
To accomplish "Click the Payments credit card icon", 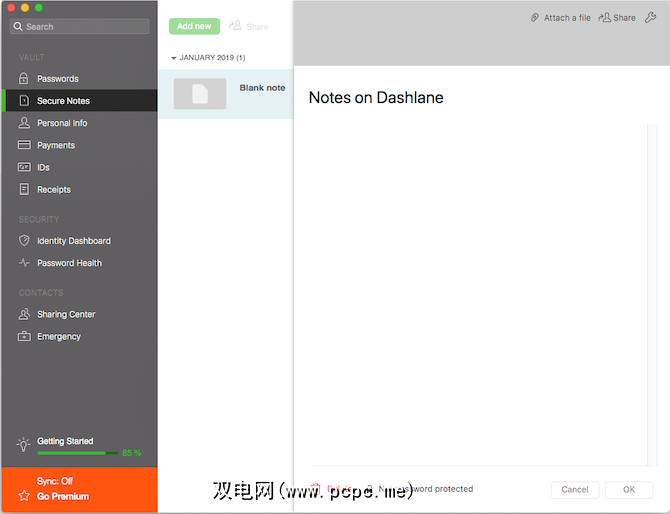I will click(24, 145).
